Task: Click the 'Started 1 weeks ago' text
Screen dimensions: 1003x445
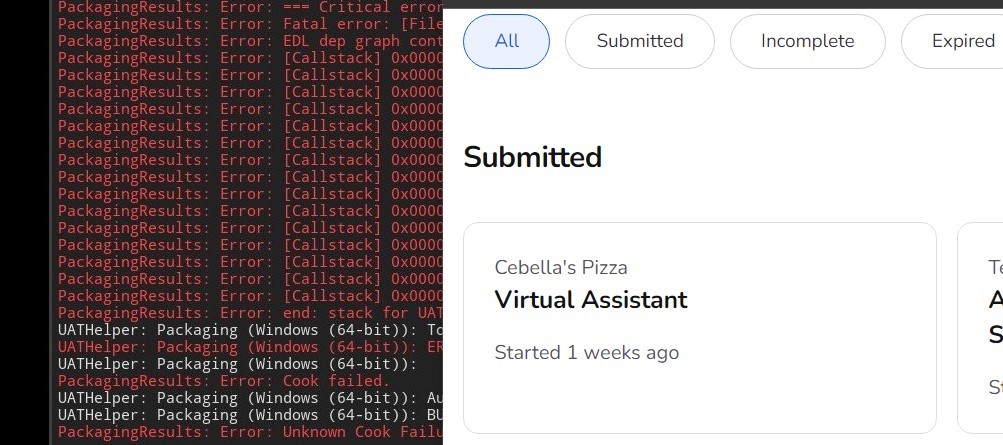Action: (x=586, y=352)
